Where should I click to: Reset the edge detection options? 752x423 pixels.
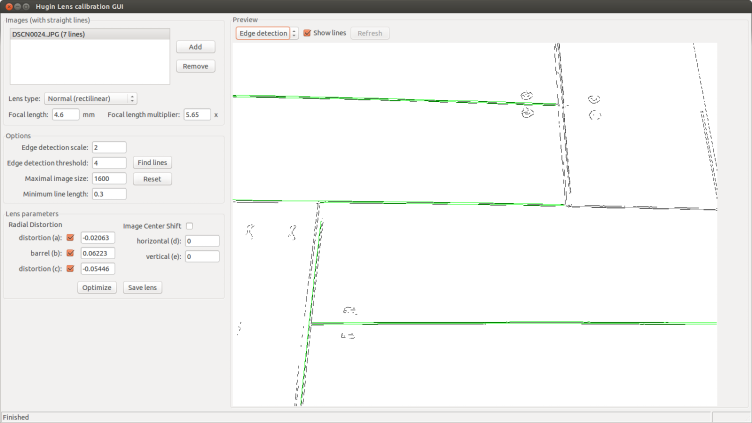[152, 179]
